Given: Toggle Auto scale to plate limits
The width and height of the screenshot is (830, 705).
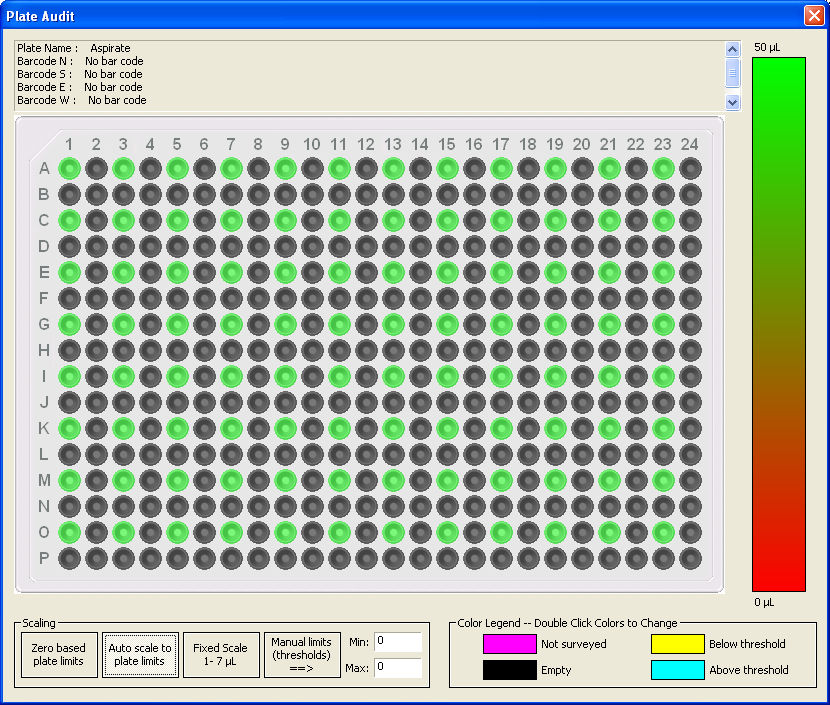Looking at the screenshot, I should pyautogui.click(x=139, y=655).
